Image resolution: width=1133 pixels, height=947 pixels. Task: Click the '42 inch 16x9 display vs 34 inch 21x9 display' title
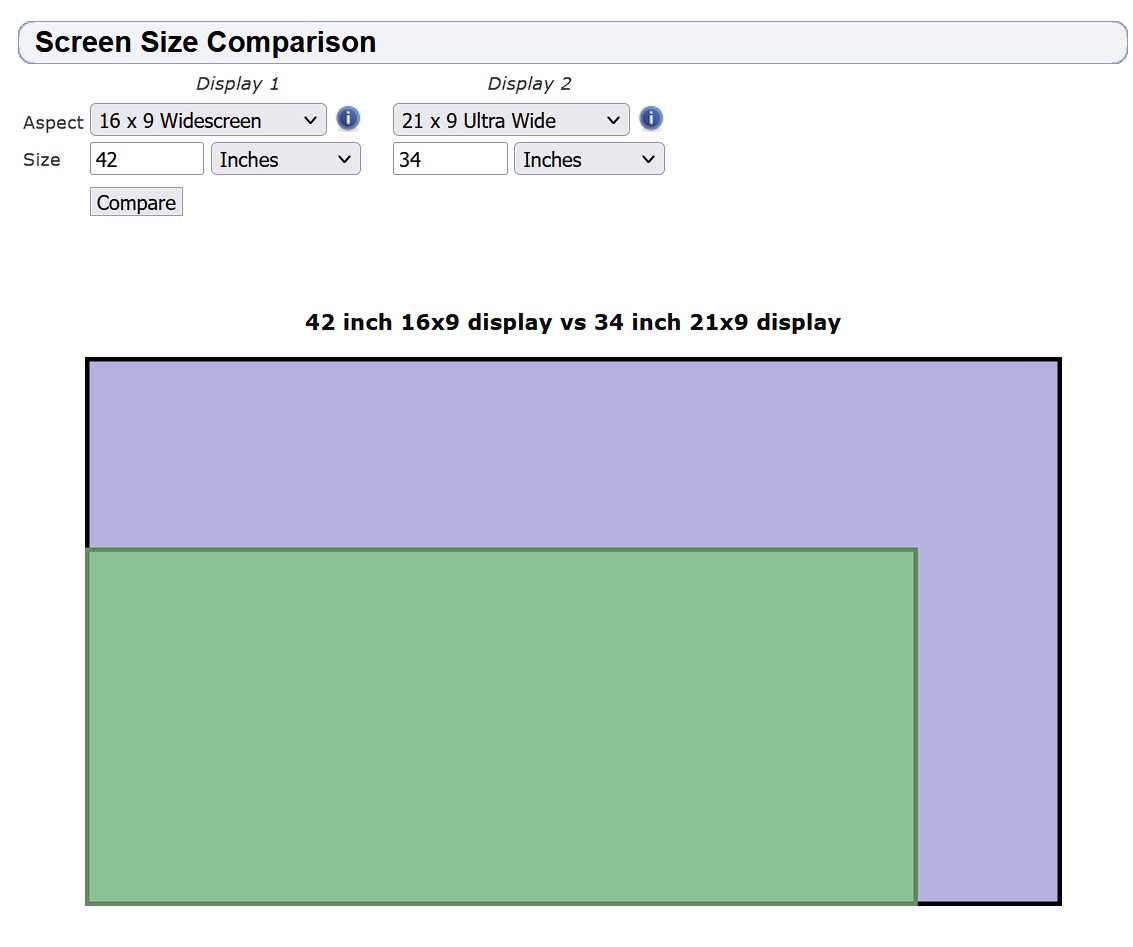coord(573,322)
